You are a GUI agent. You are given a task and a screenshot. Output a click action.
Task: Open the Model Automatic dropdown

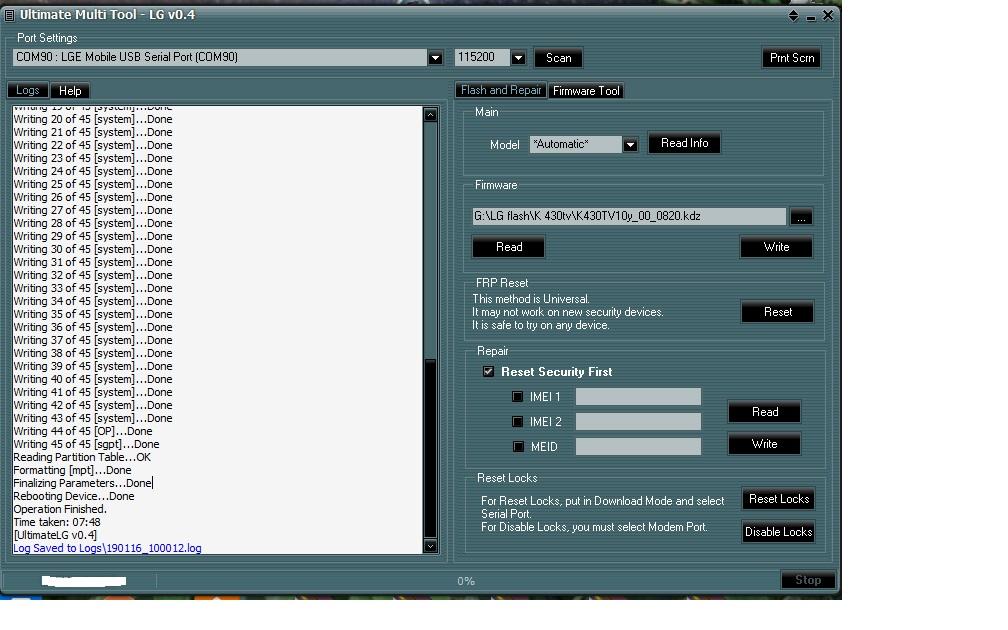630,145
